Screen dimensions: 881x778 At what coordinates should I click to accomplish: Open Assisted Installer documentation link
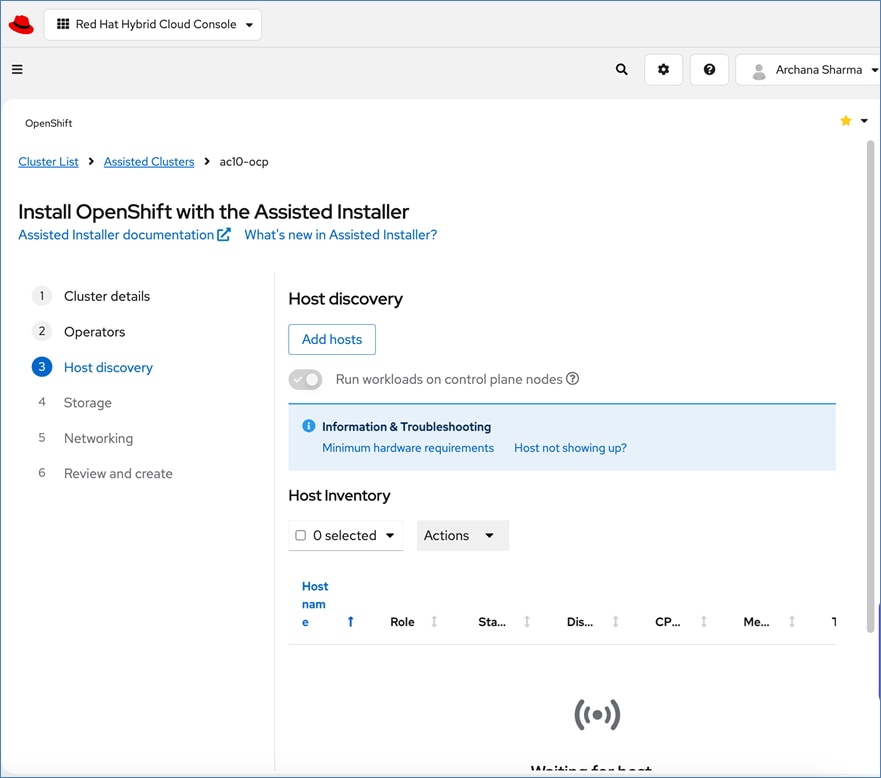point(124,235)
